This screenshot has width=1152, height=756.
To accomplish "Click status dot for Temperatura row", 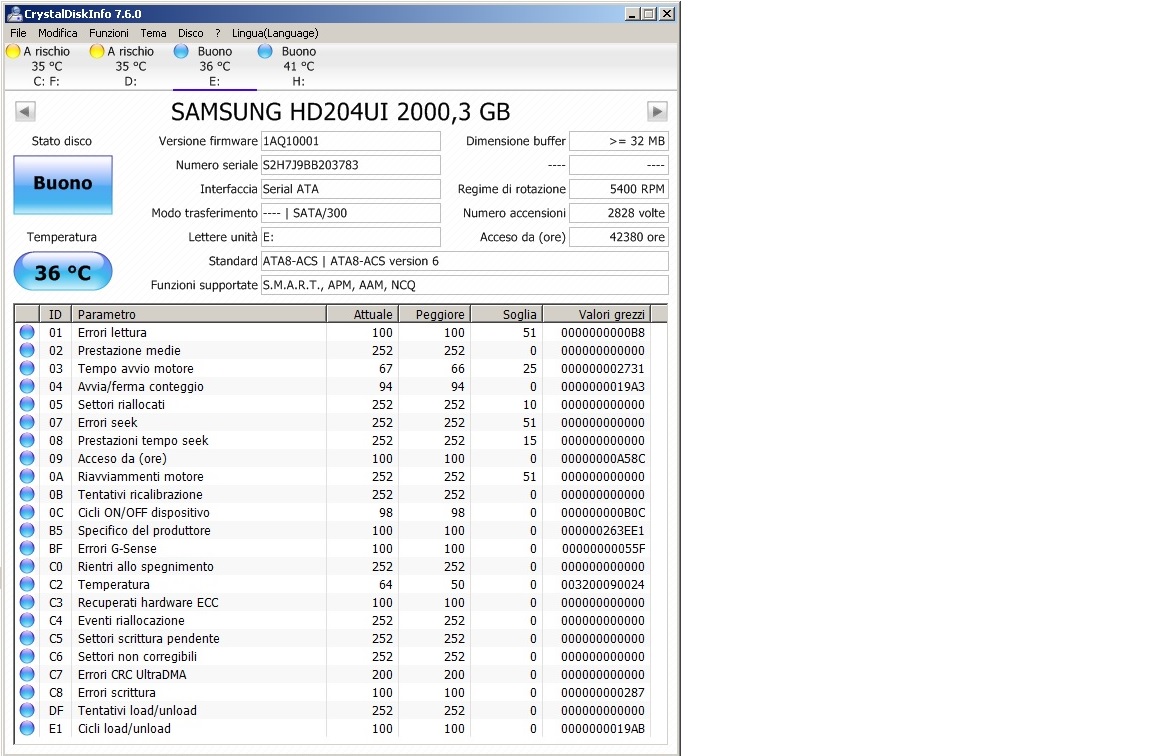I will click(x=27, y=584).
